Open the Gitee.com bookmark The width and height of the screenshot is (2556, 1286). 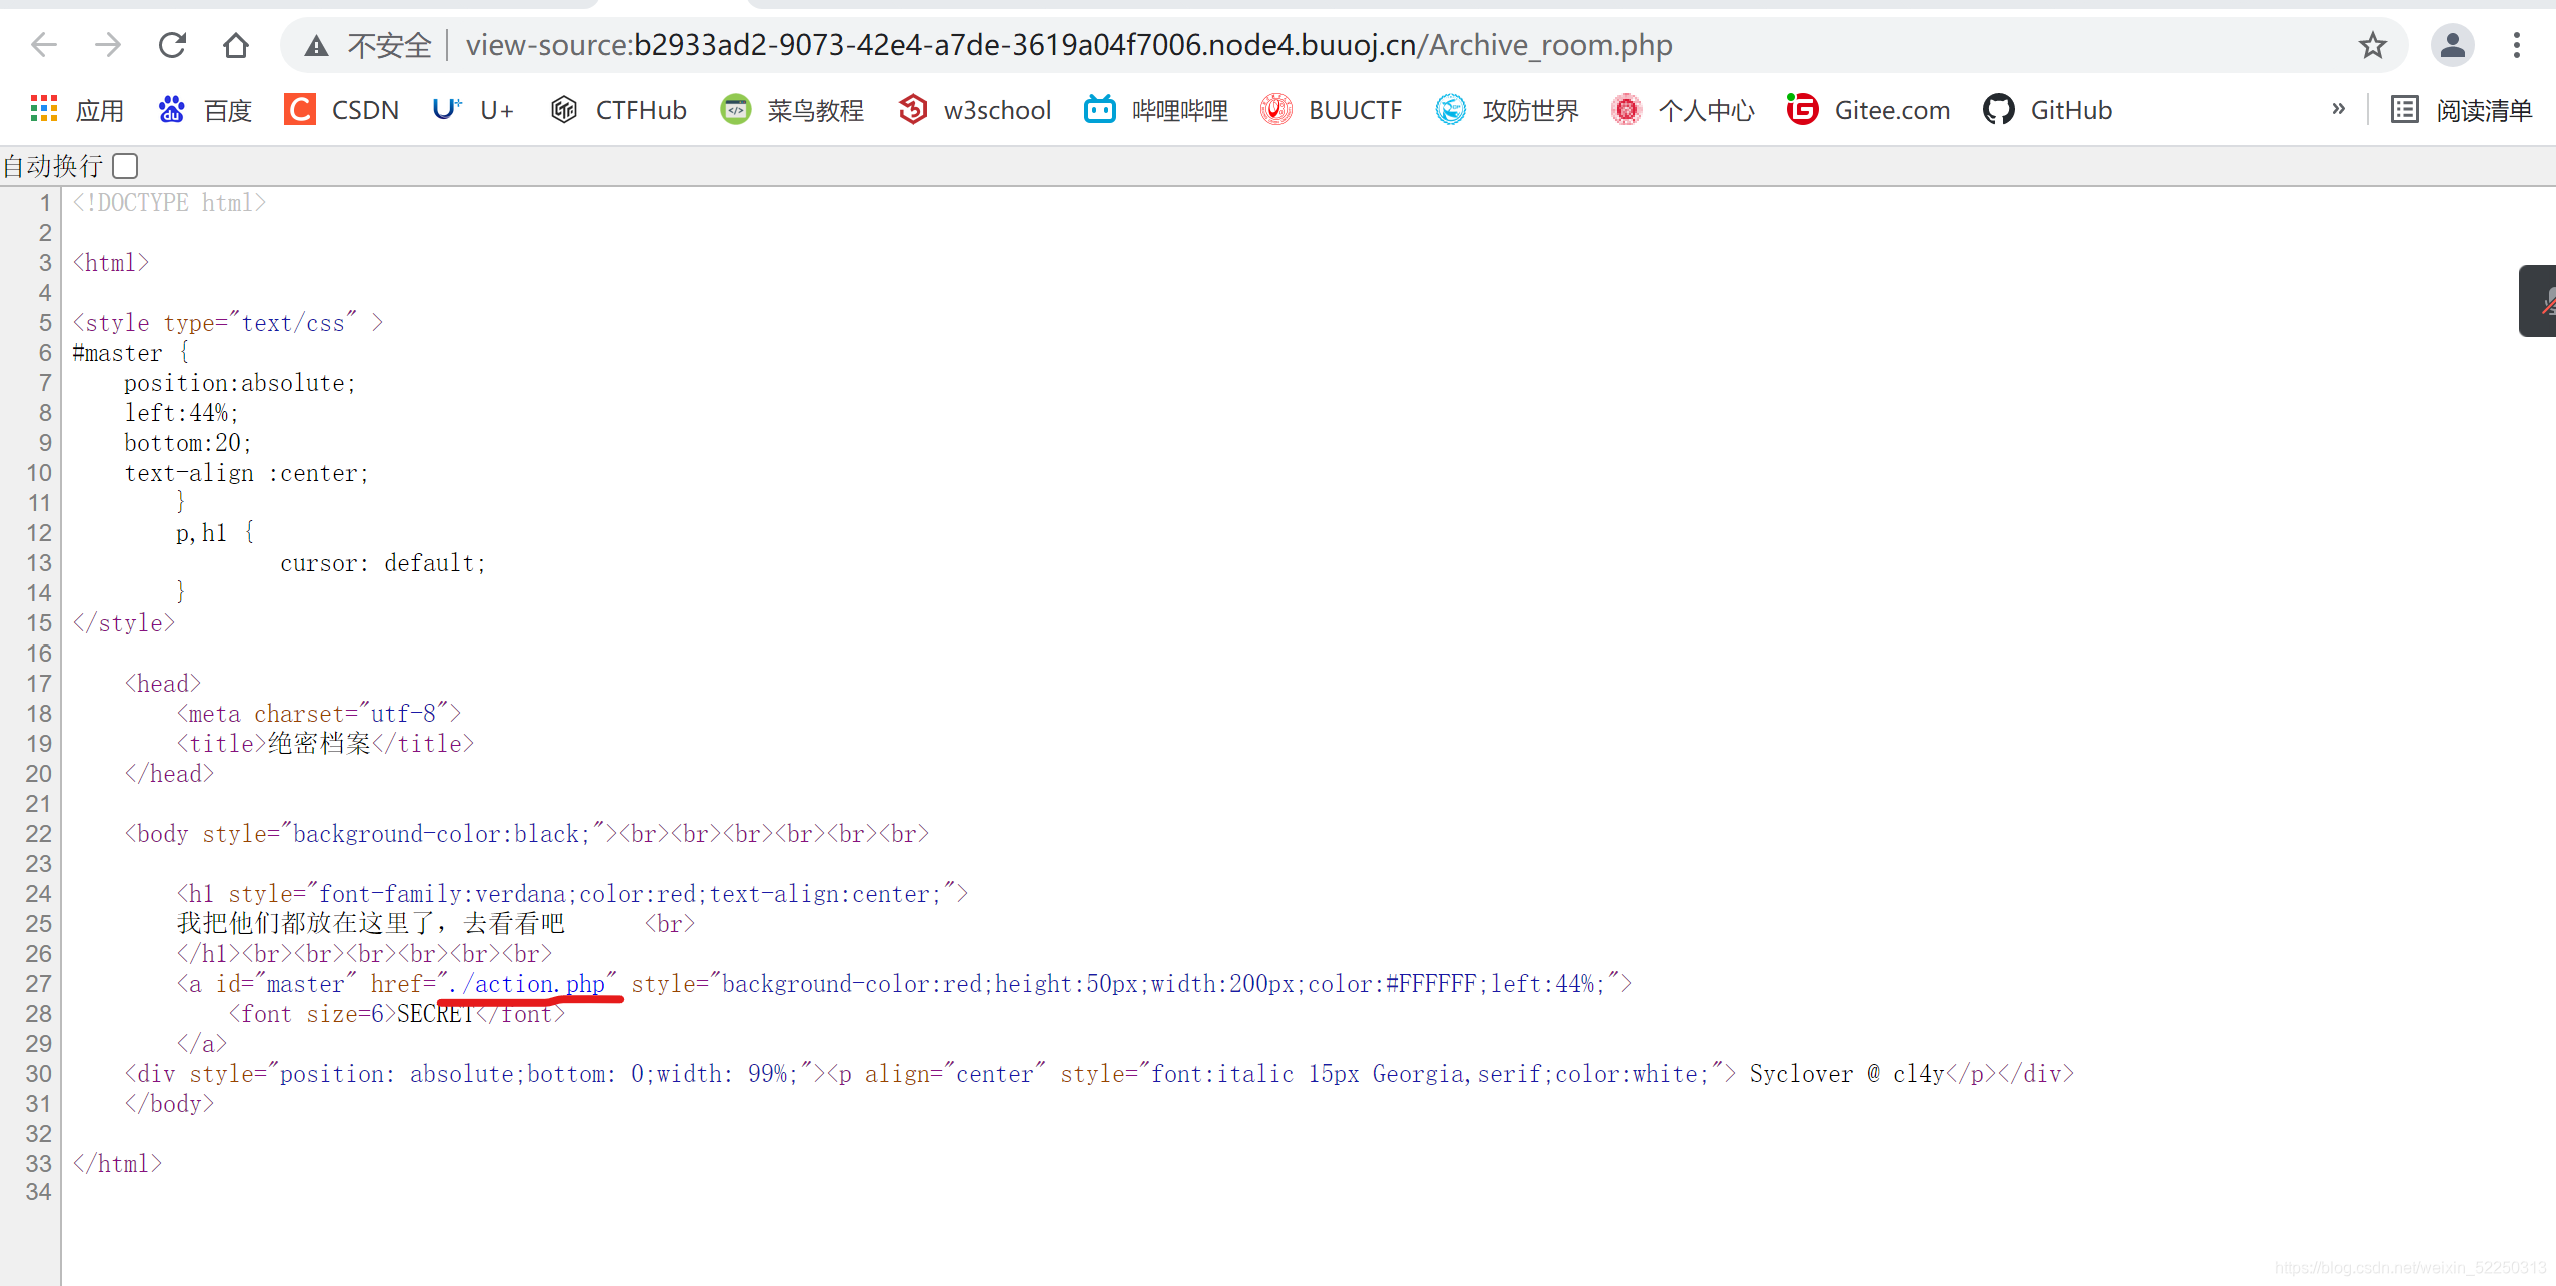click(1869, 110)
